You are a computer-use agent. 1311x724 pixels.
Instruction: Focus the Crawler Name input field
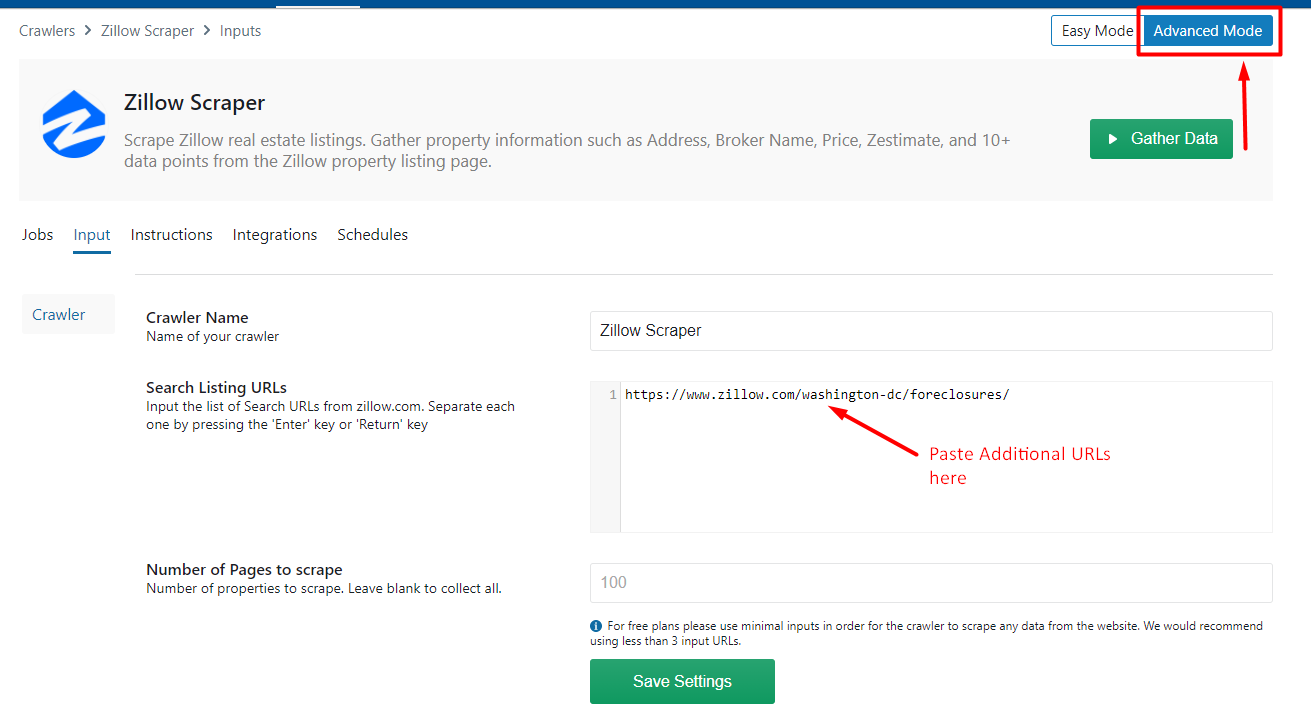931,330
